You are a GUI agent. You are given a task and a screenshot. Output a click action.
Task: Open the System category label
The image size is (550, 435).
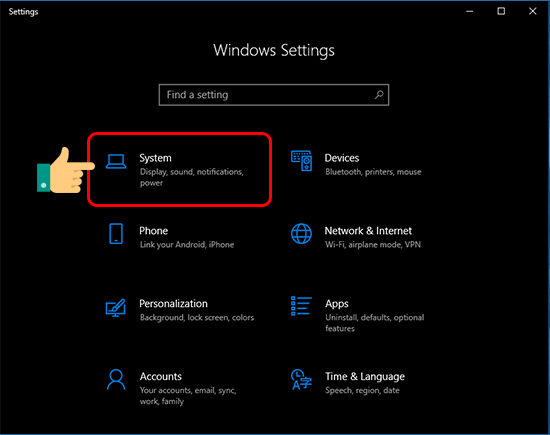coord(155,158)
